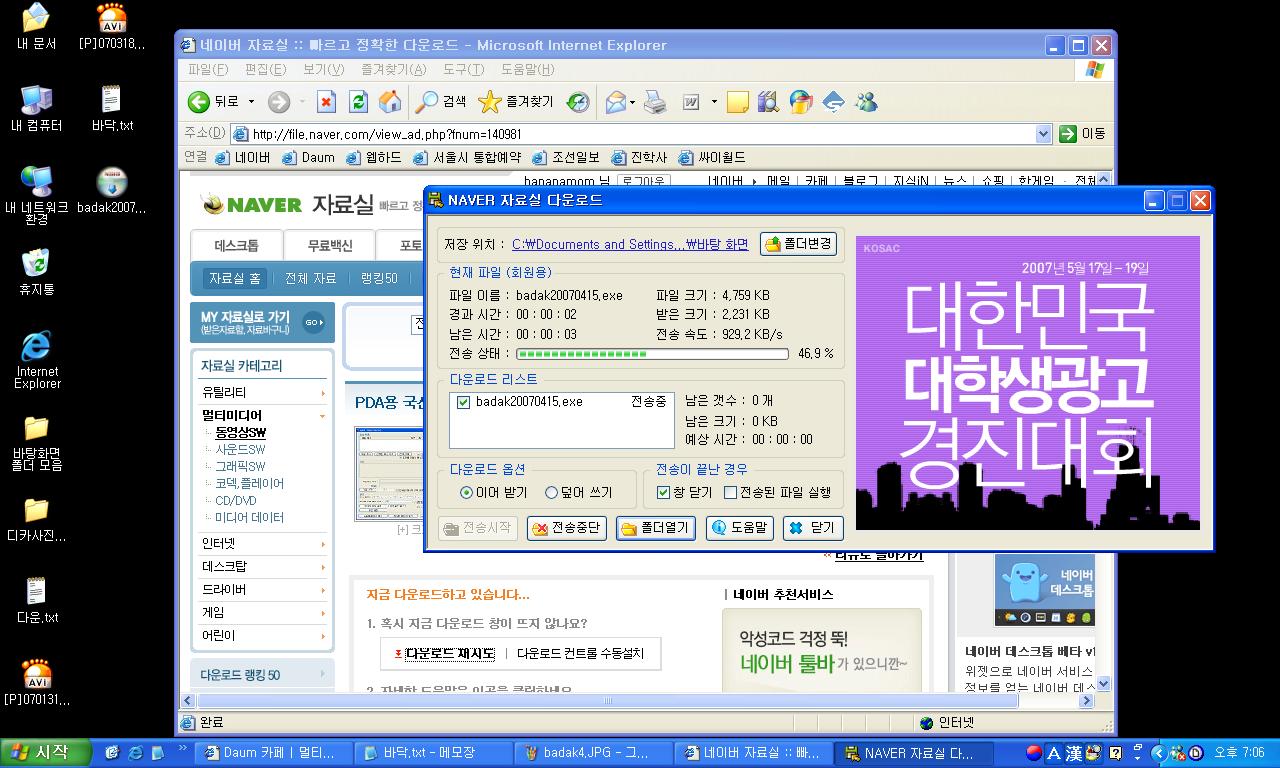Open 도움말 help in download dialog

[x=739, y=528]
